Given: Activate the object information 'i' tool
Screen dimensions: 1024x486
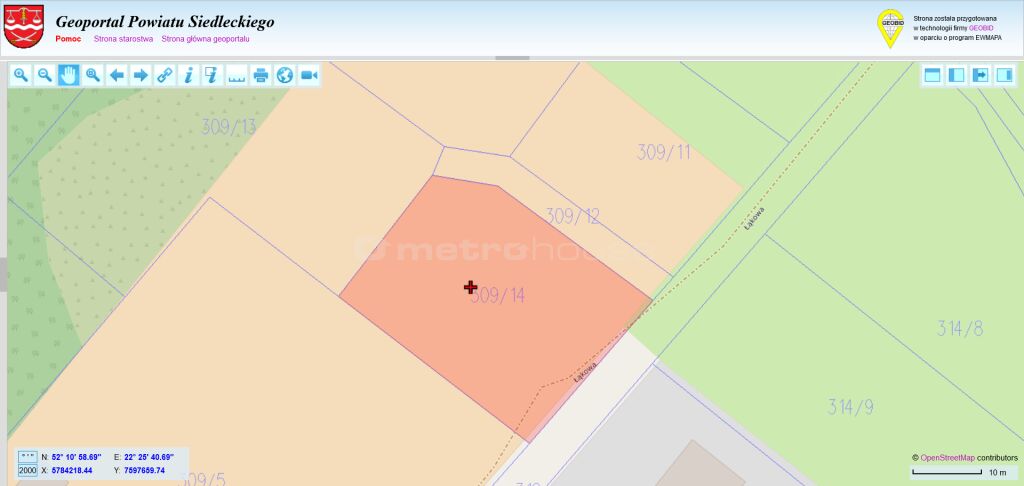Looking at the screenshot, I should coord(189,75).
